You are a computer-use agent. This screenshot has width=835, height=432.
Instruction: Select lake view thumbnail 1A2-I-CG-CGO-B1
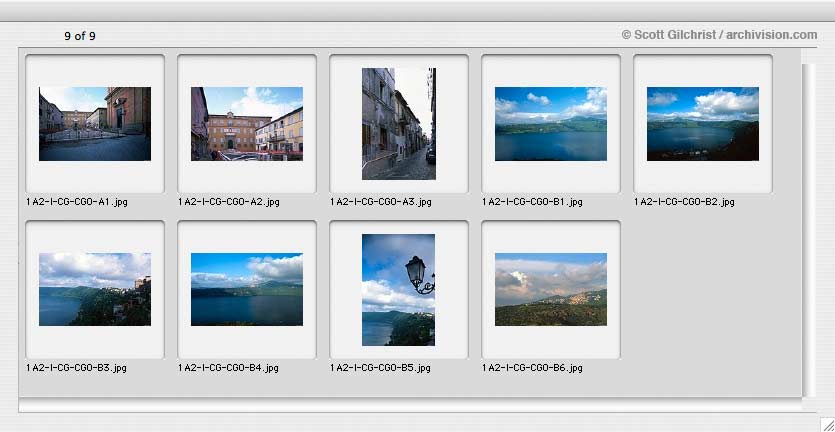pyautogui.click(x=551, y=124)
